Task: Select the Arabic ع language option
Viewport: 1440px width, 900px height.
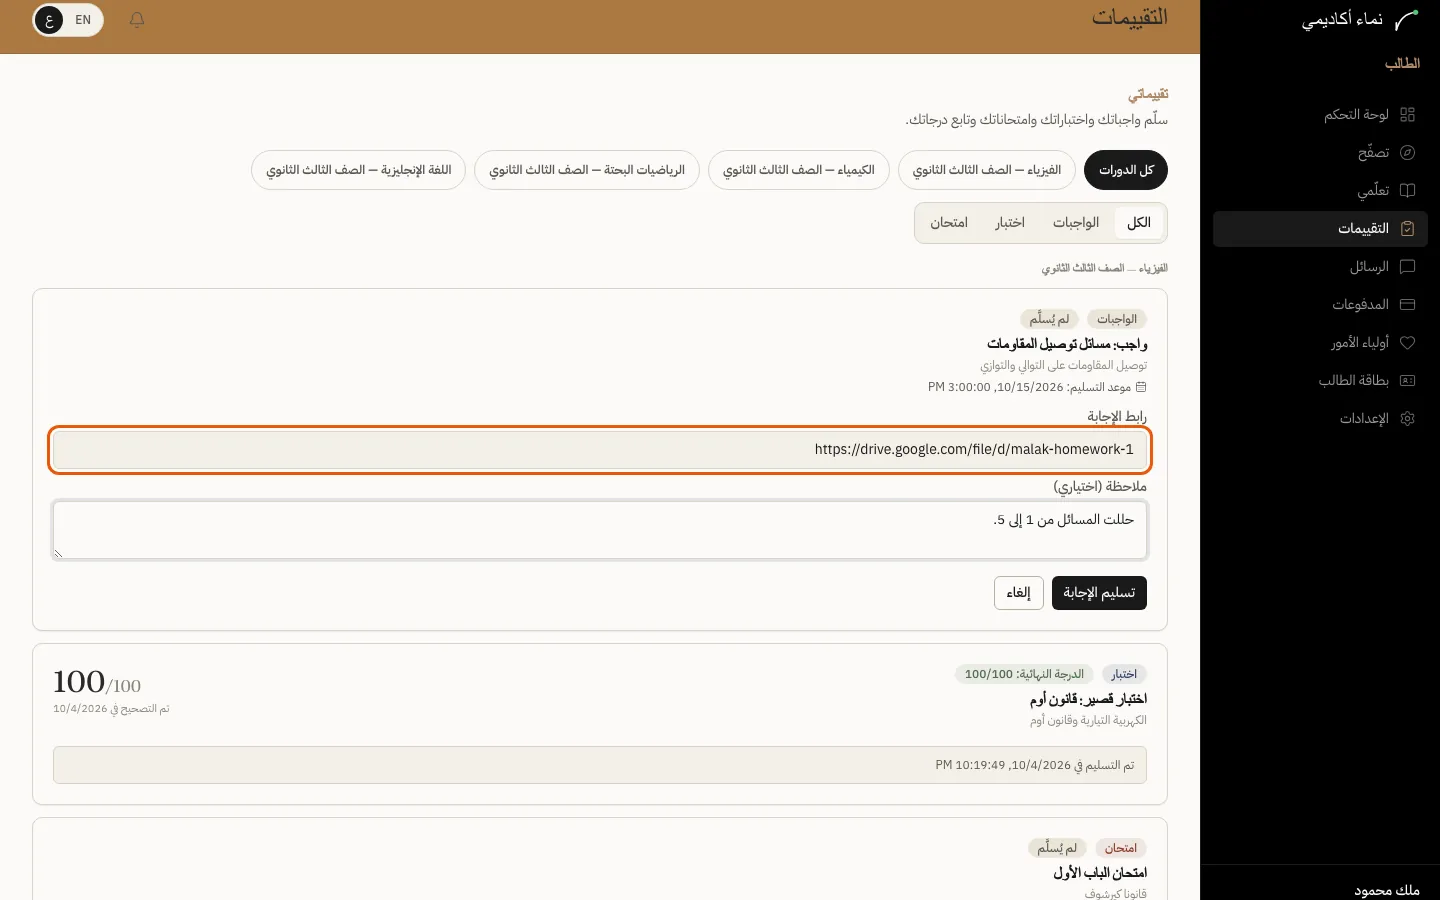Action: pos(49,20)
